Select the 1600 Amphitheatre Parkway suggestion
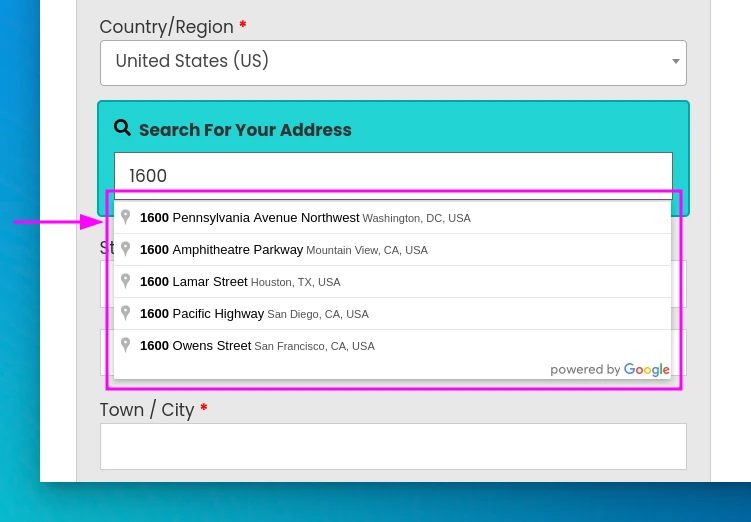 pyautogui.click(x=392, y=250)
